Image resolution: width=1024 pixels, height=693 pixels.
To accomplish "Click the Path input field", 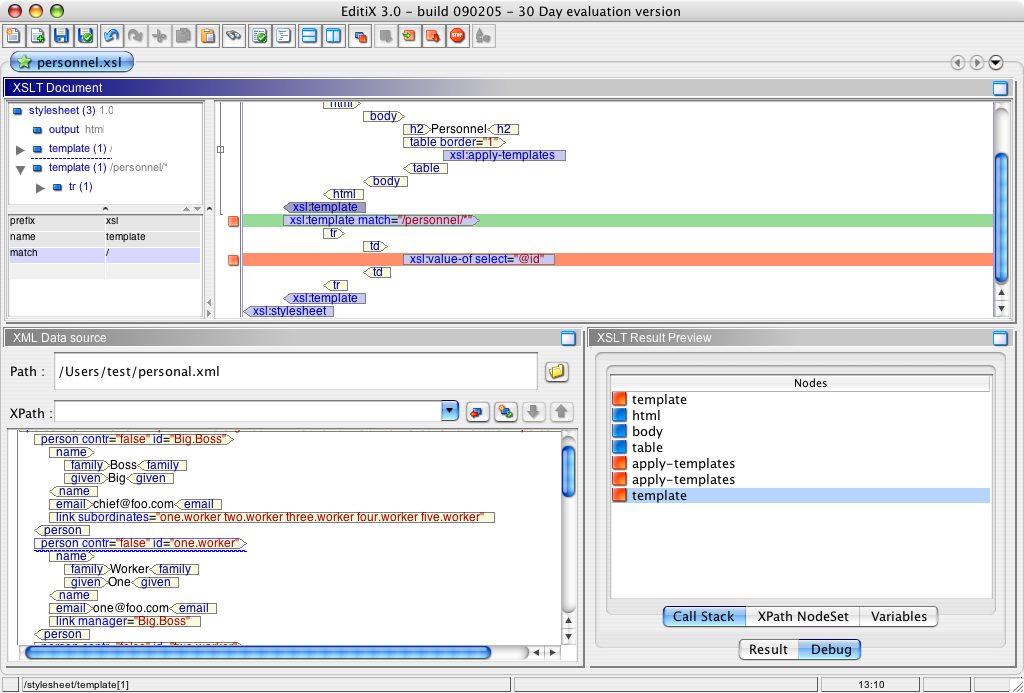I will [x=296, y=372].
